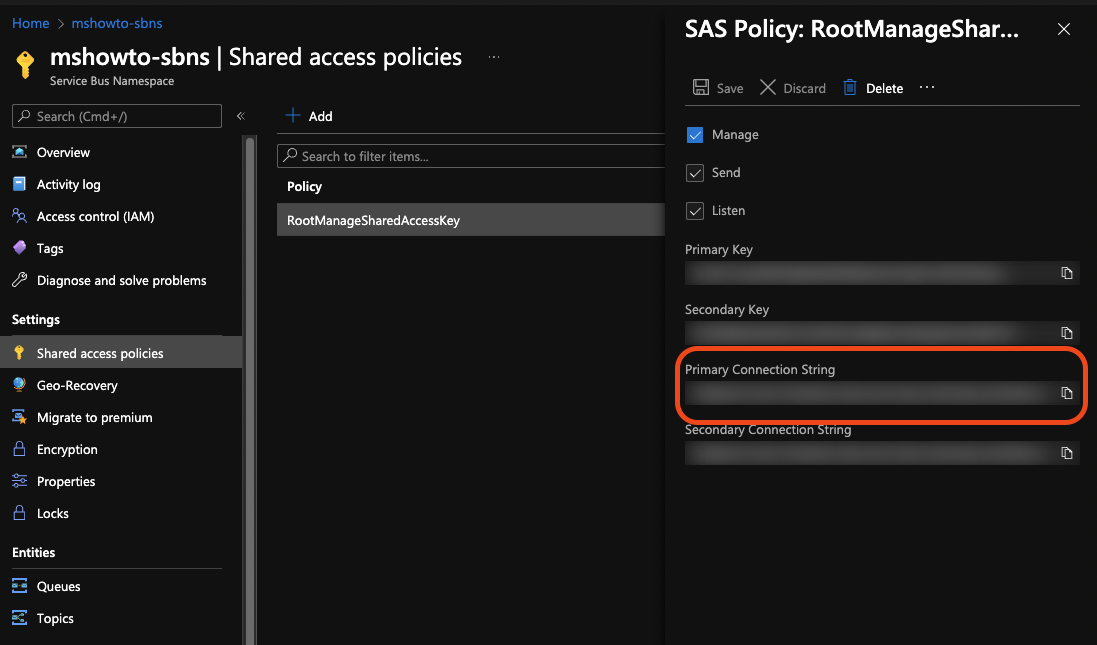Screen dimensions: 1097x645
Task: Click the Activity log icon
Action: click(20, 184)
